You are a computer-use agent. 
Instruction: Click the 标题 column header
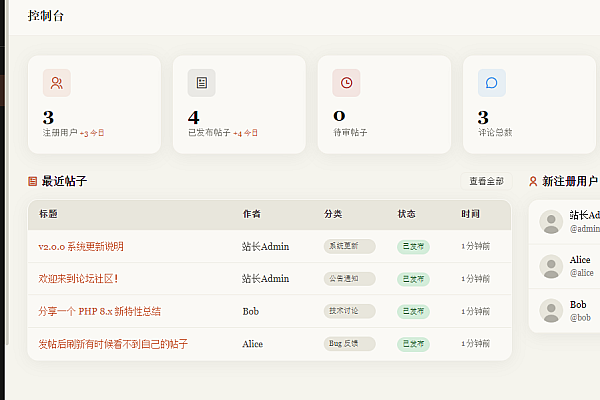[48, 214]
